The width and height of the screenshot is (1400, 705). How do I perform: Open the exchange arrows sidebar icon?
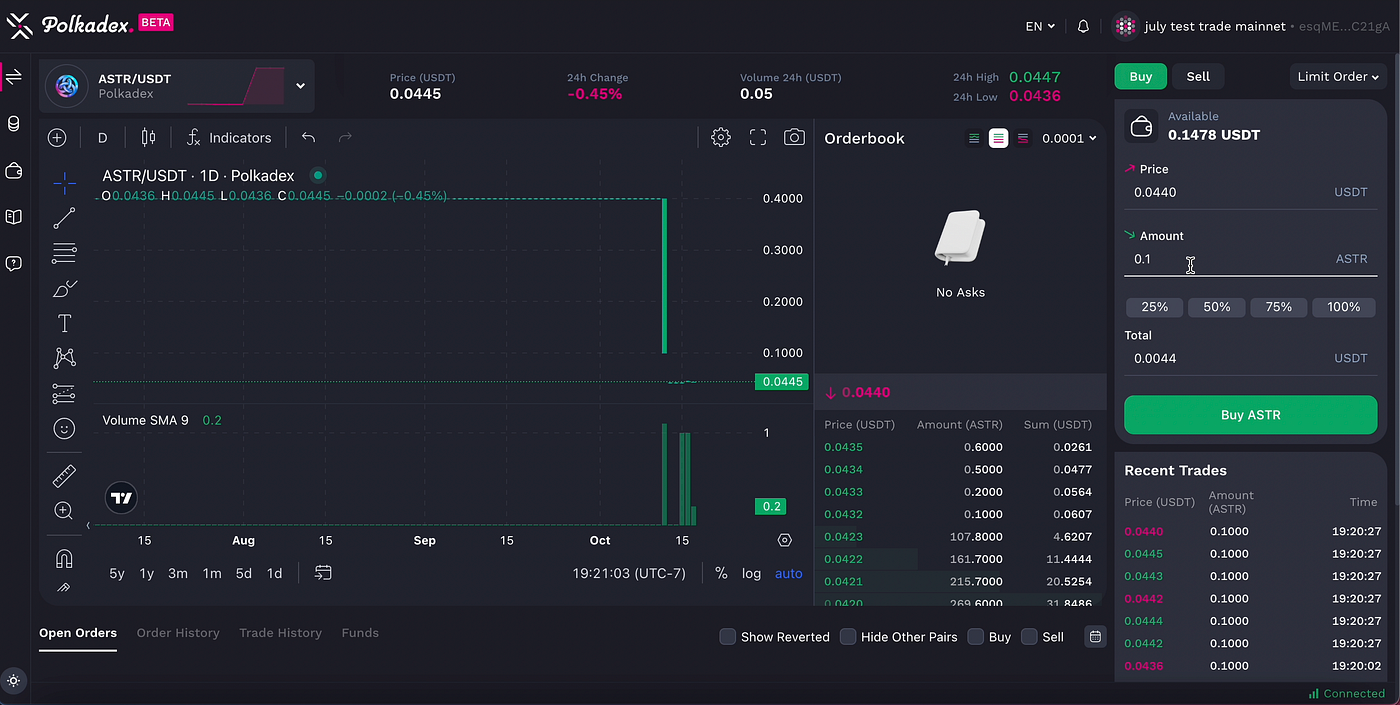[x=13, y=77]
